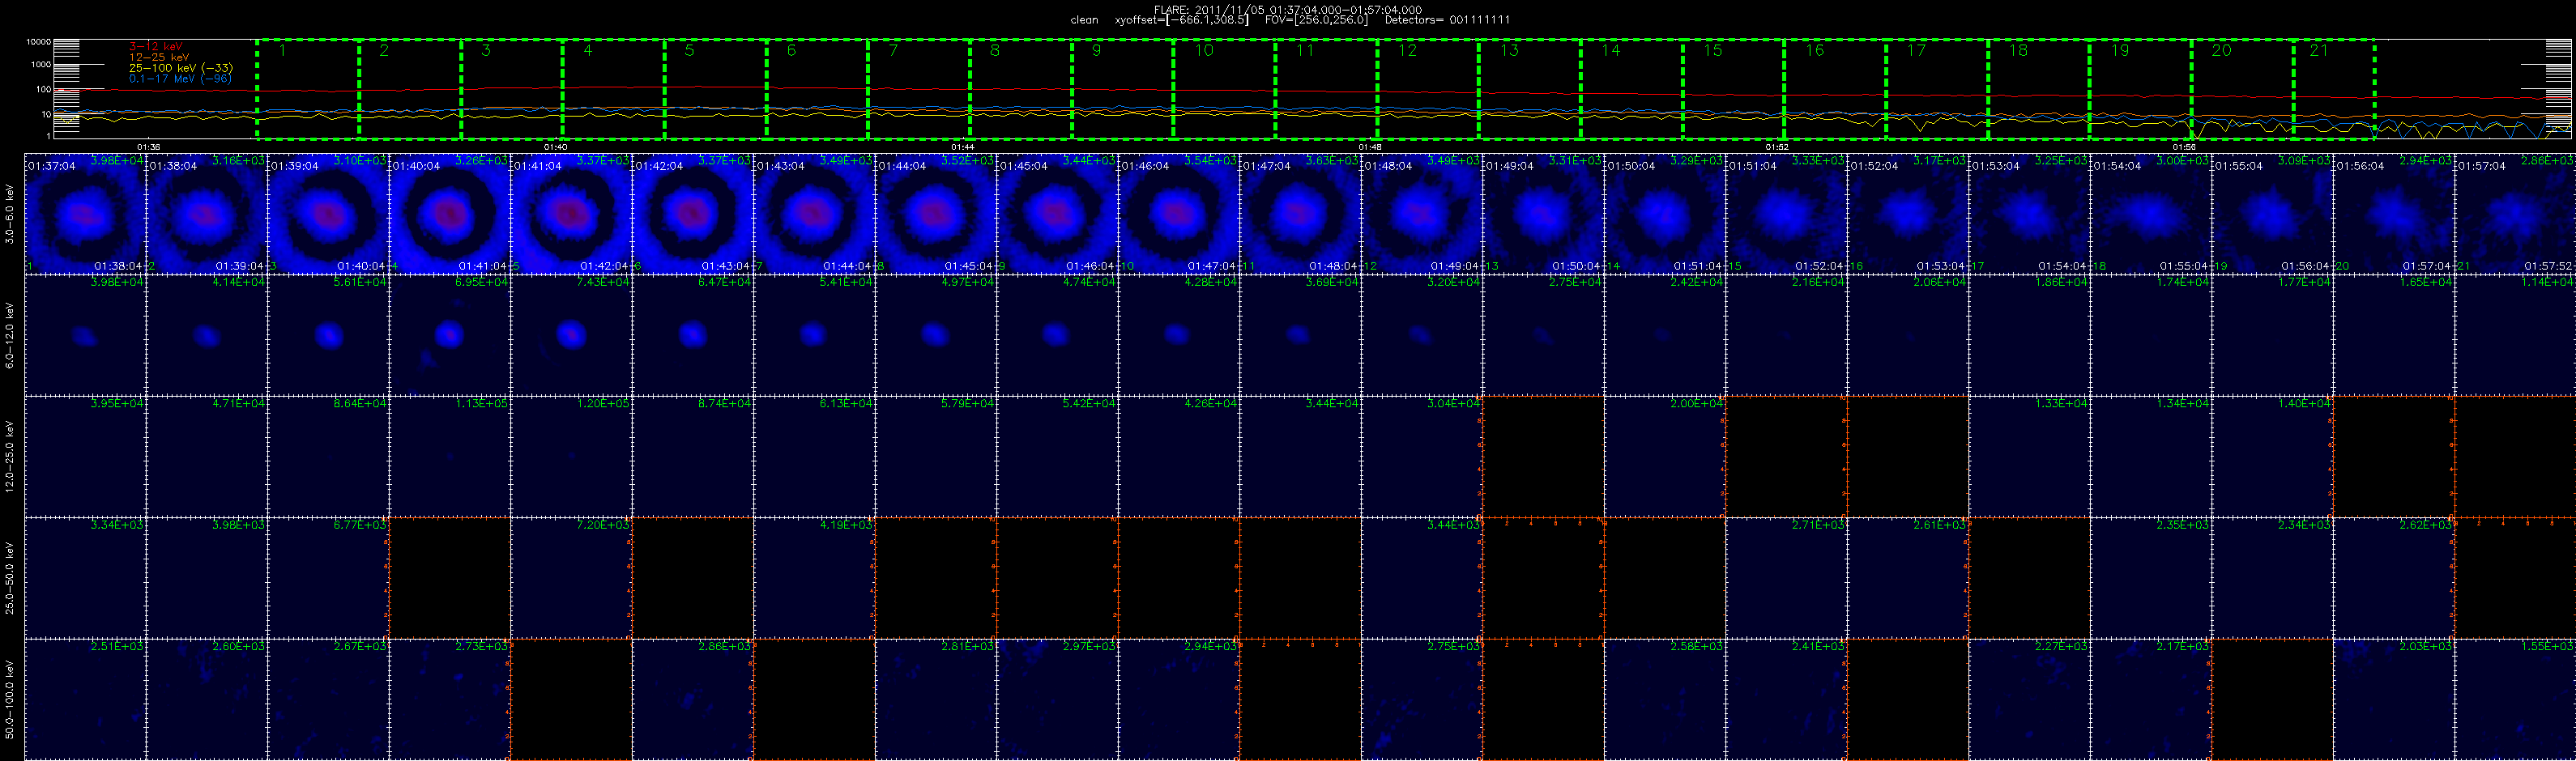Open 25-50 keV image with peak 3.34E+03
Image resolution: width=2576 pixels, height=761 pixels.
(x=85, y=577)
